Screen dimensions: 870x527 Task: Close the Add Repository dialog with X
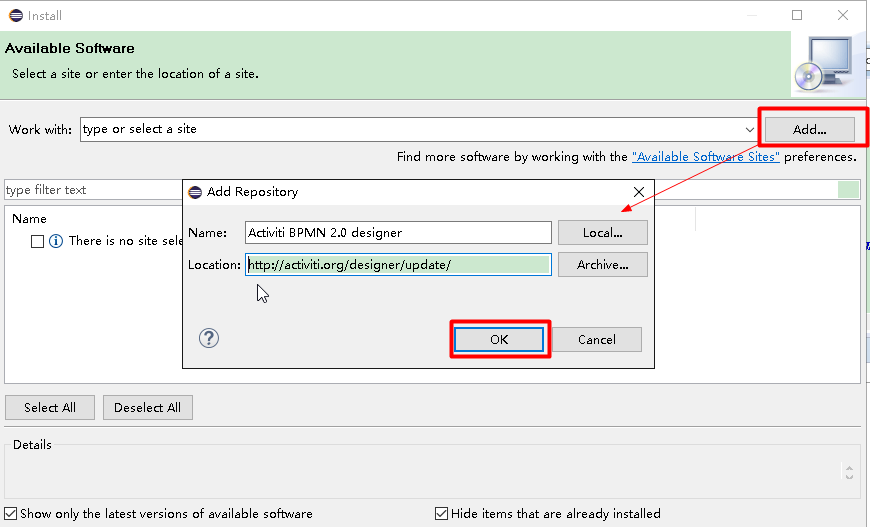(x=639, y=192)
